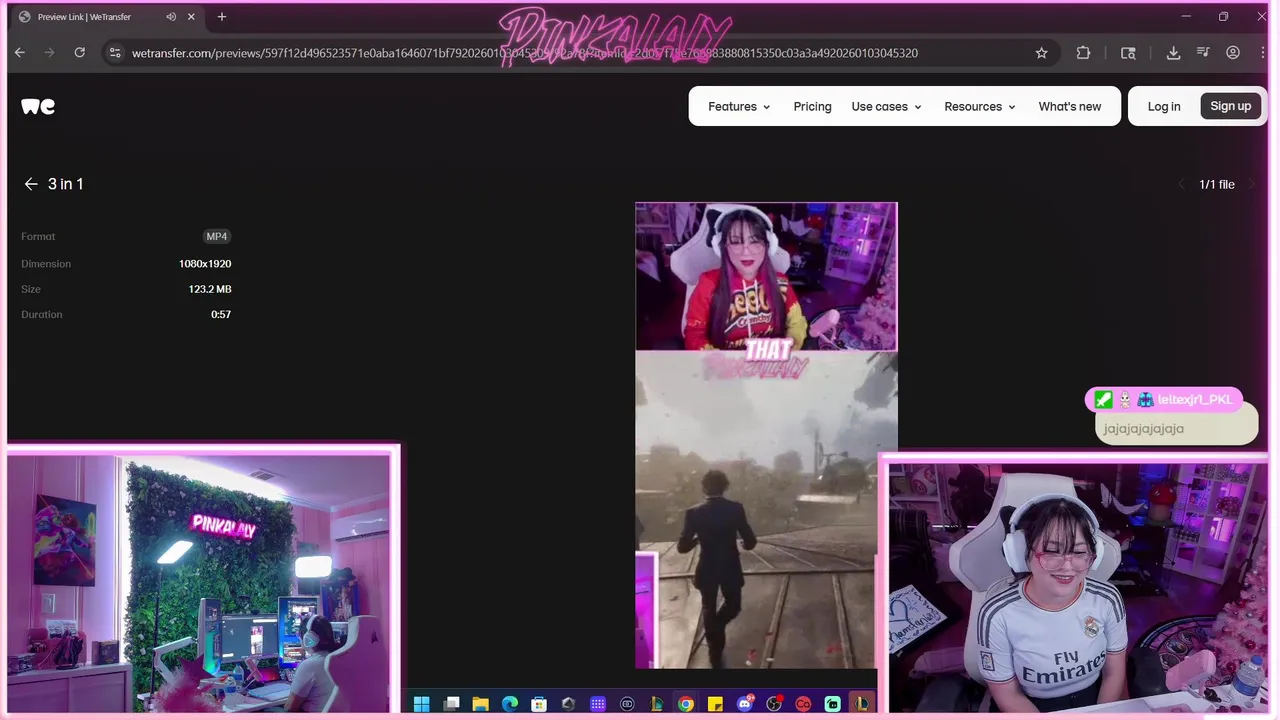This screenshot has width=1280, height=720.
Task: Click the video preview player
Action: (766, 435)
